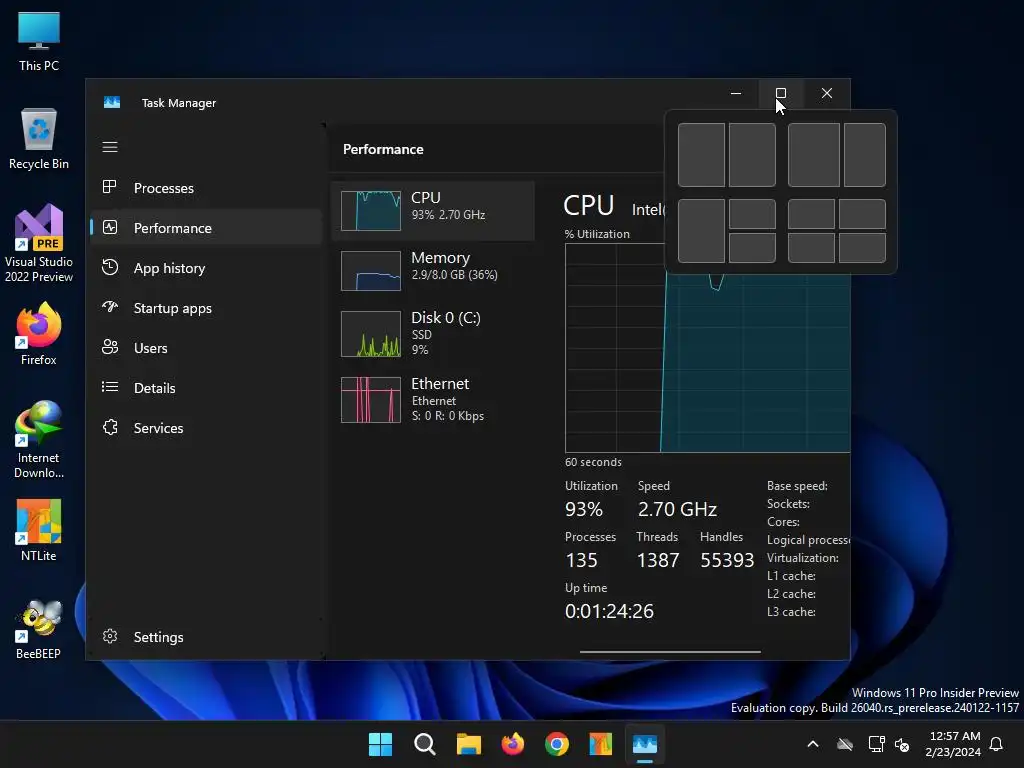This screenshot has width=1024, height=768.
Task: Snap window to bottom-right zone of three-zone layout
Action: point(752,248)
